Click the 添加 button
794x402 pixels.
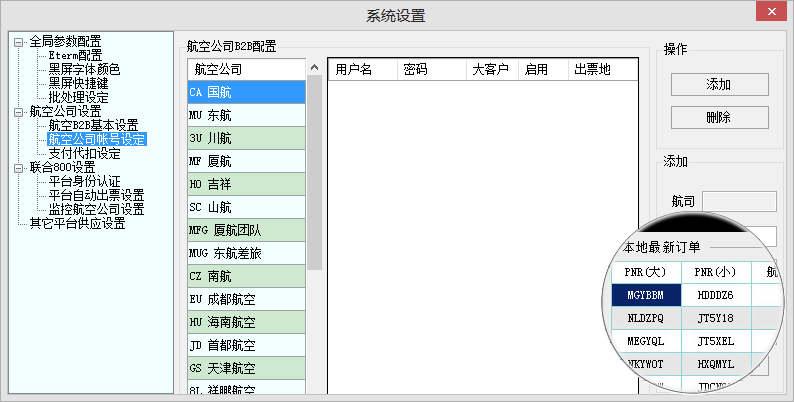(720, 85)
